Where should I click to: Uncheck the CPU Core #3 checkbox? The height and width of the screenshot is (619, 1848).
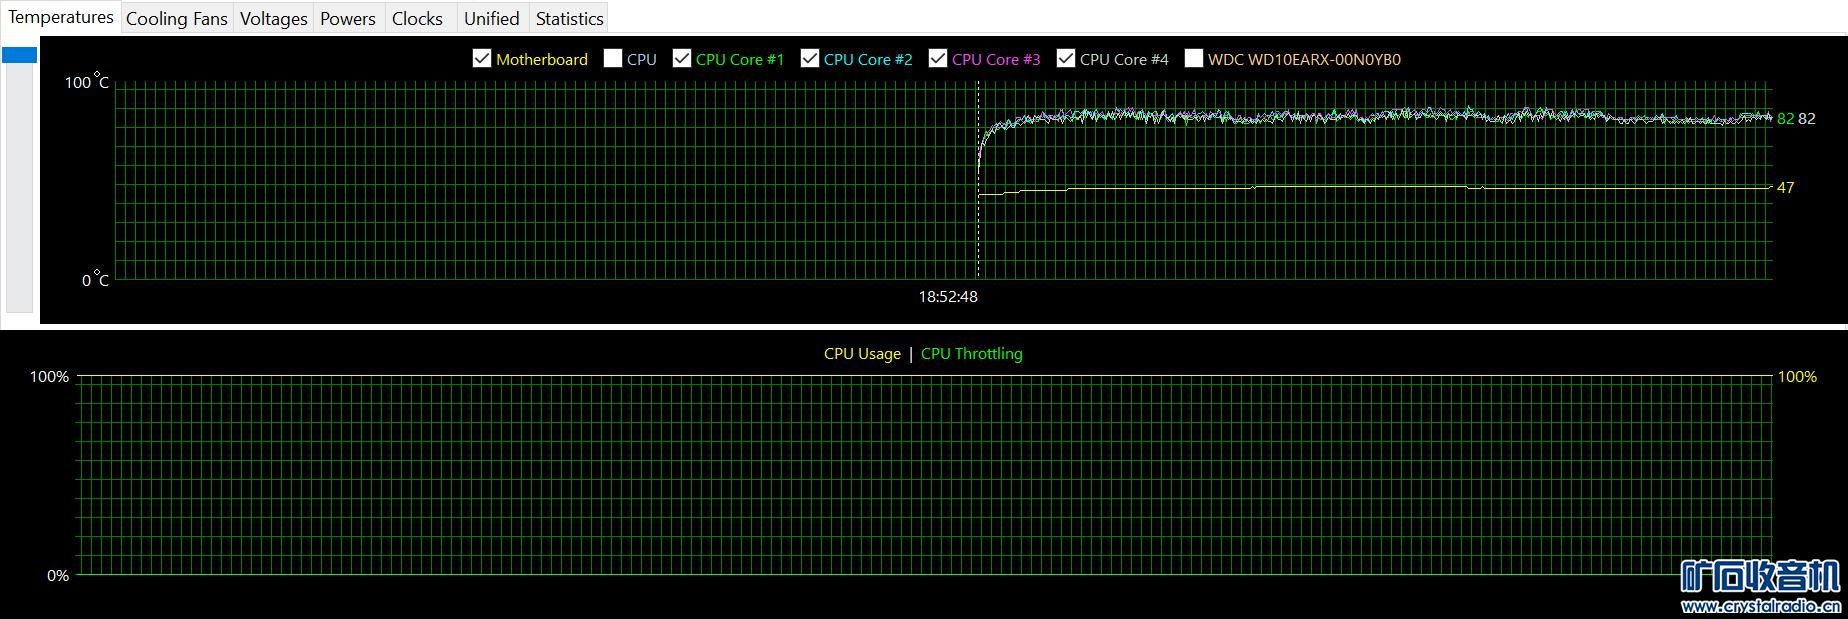pyautogui.click(x=938, y=59)
